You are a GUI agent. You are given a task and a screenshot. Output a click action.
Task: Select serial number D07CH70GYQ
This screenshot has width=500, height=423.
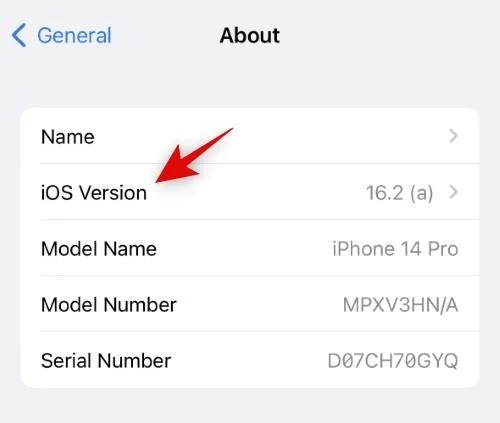(393, 361)
